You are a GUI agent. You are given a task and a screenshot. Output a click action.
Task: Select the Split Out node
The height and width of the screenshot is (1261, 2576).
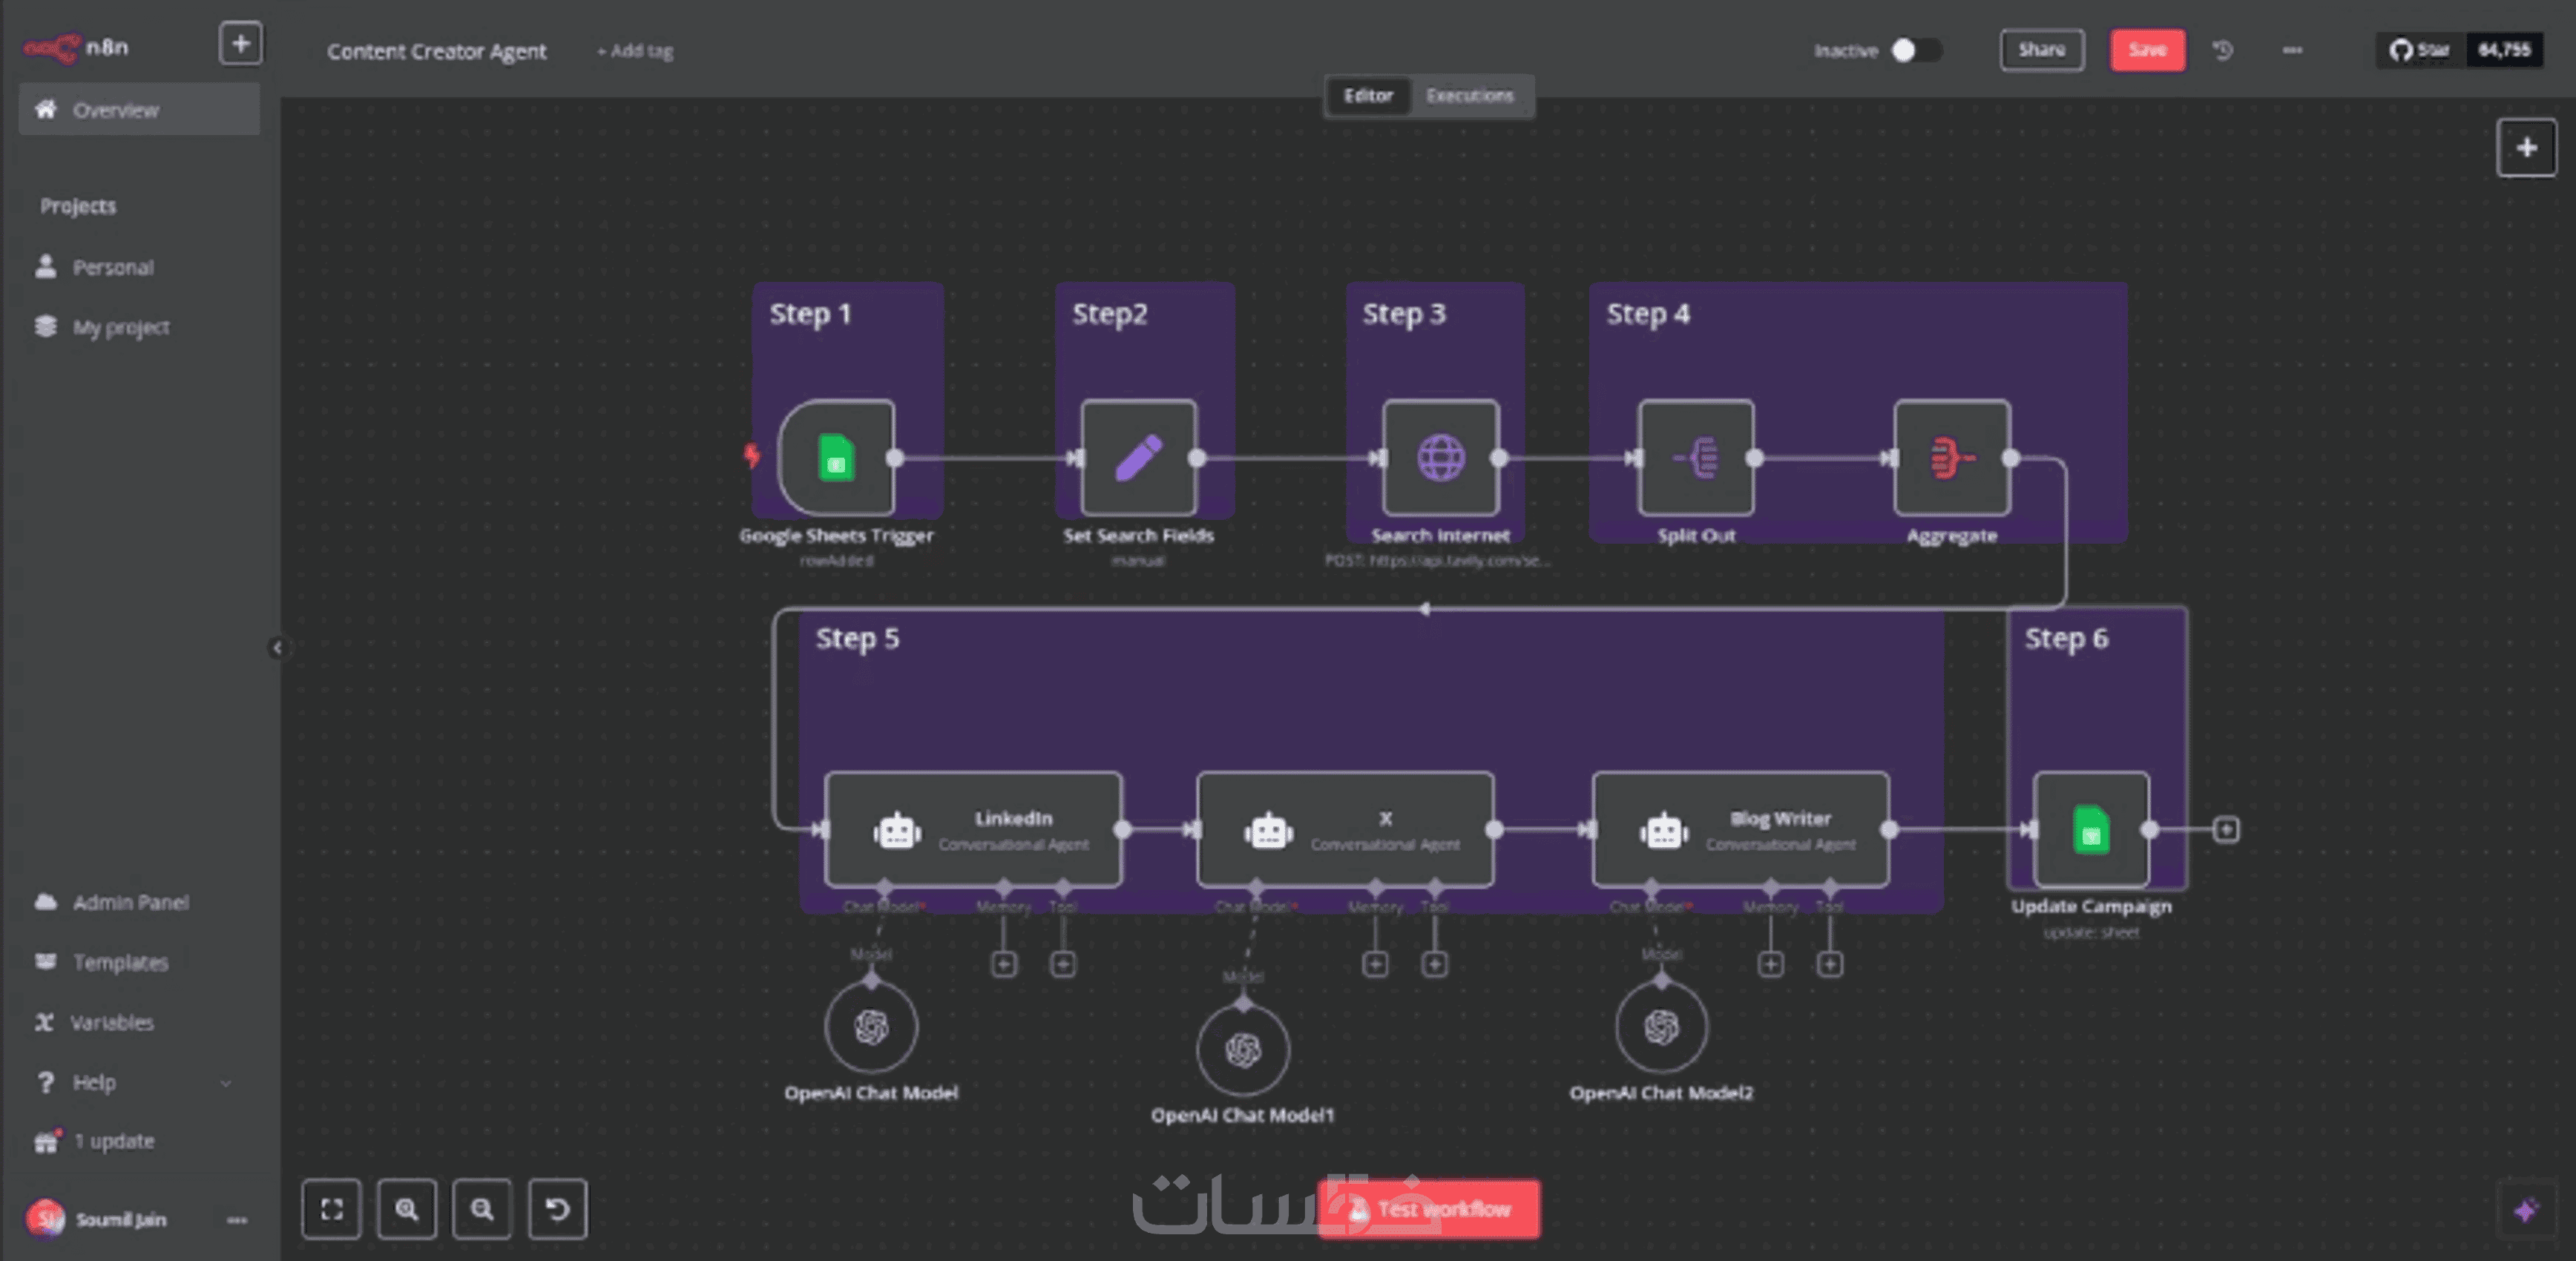click(x=1696, y=458)
